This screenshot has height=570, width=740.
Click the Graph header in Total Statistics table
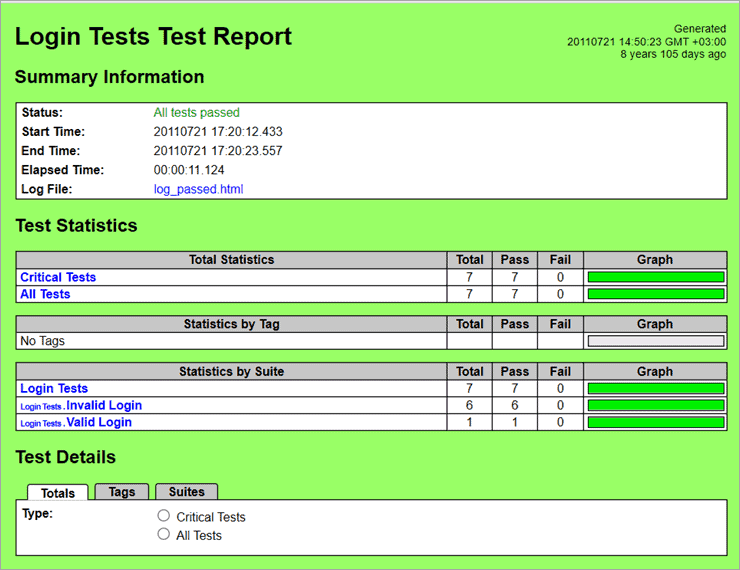655,260
